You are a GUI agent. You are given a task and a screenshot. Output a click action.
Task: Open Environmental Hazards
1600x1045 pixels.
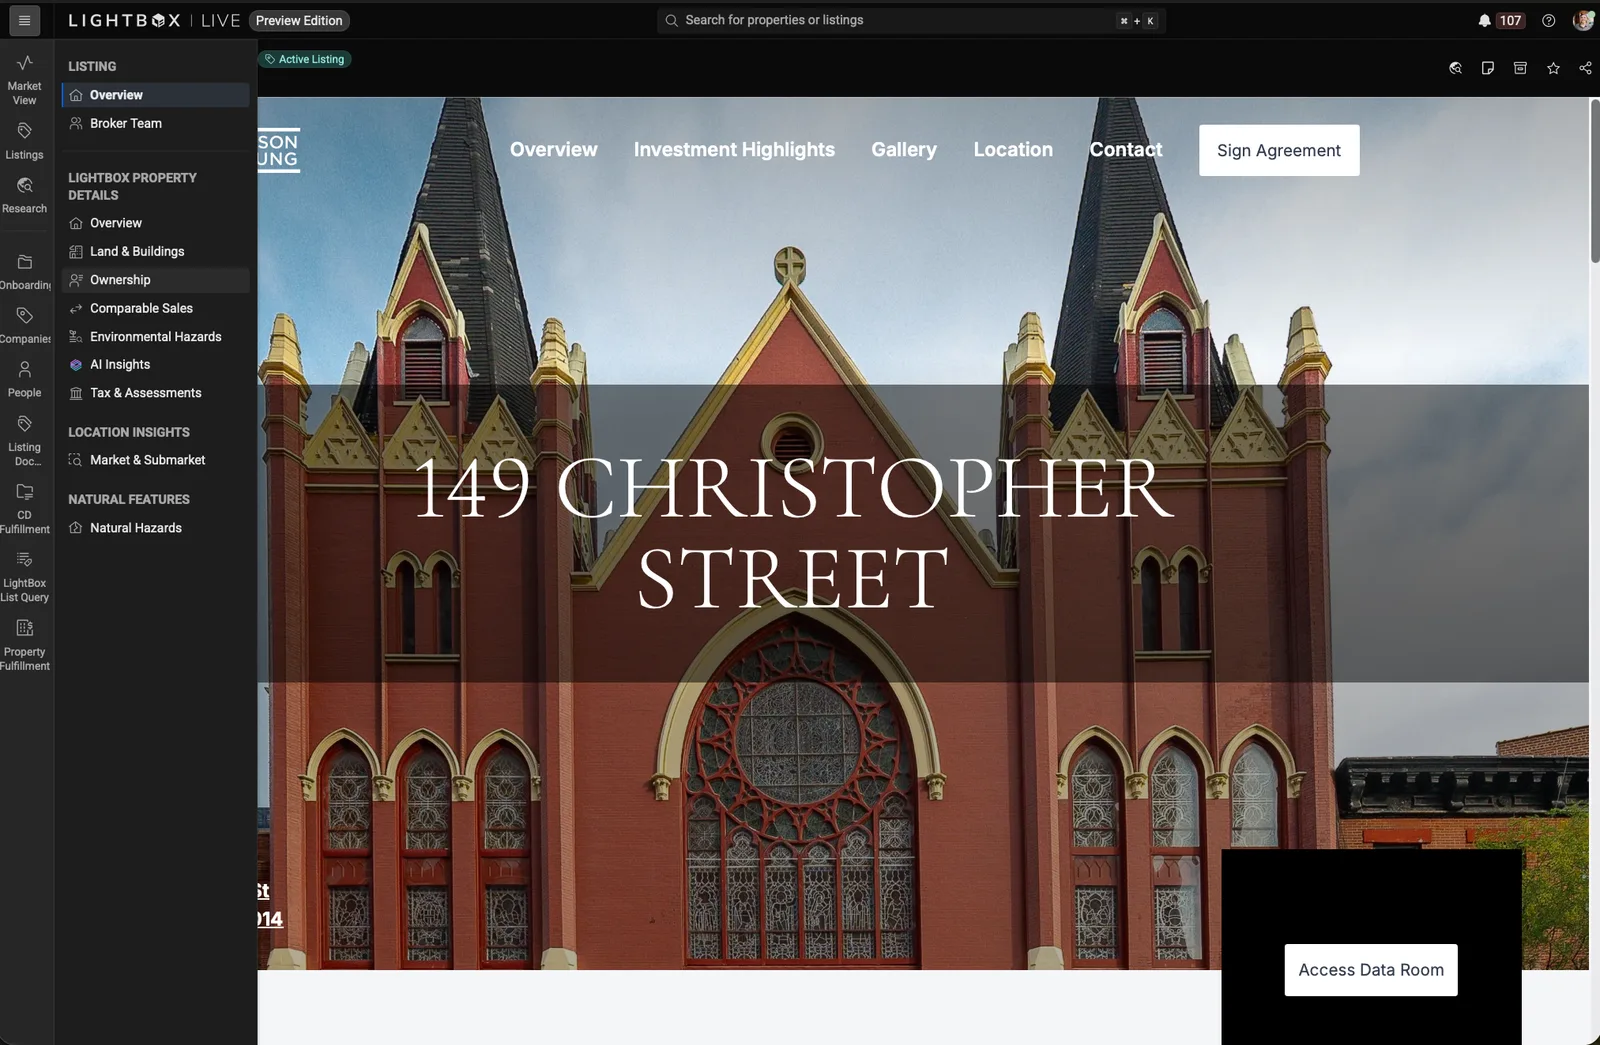155,337
